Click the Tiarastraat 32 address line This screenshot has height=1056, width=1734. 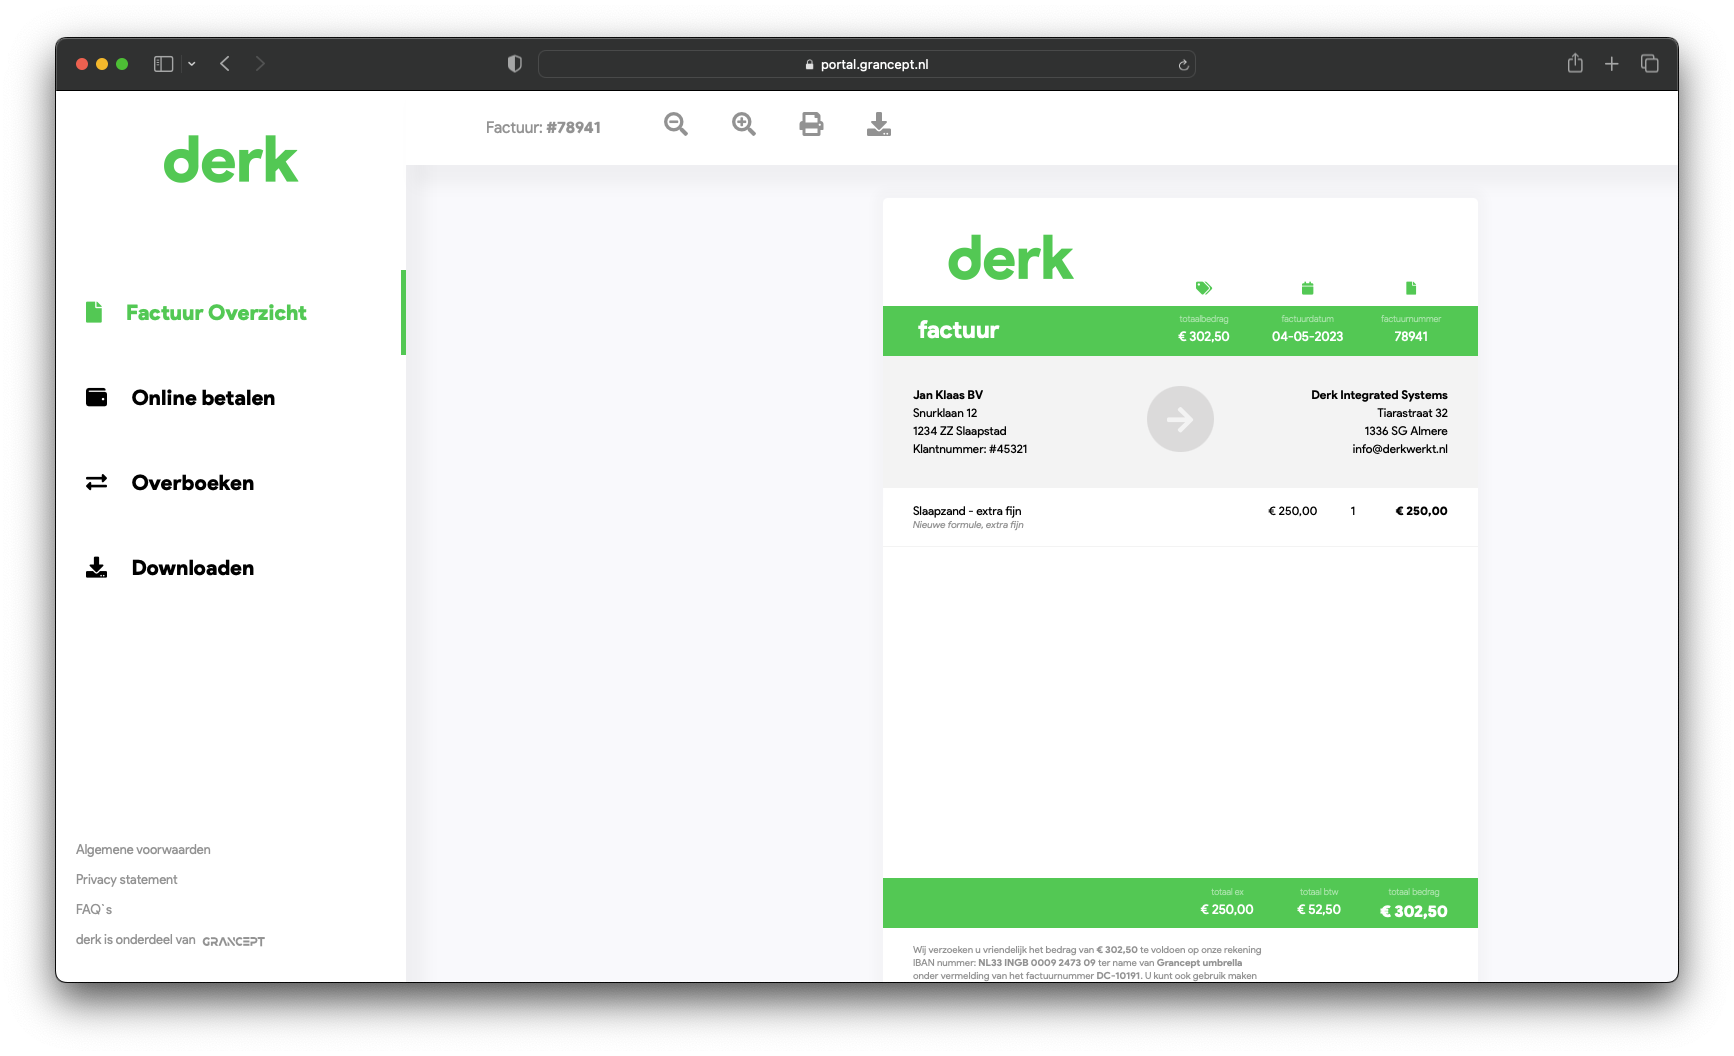(x=1412, y=413)
